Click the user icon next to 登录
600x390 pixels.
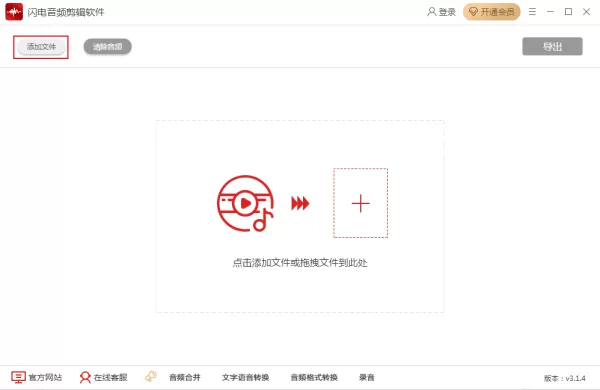click(432, 12)
